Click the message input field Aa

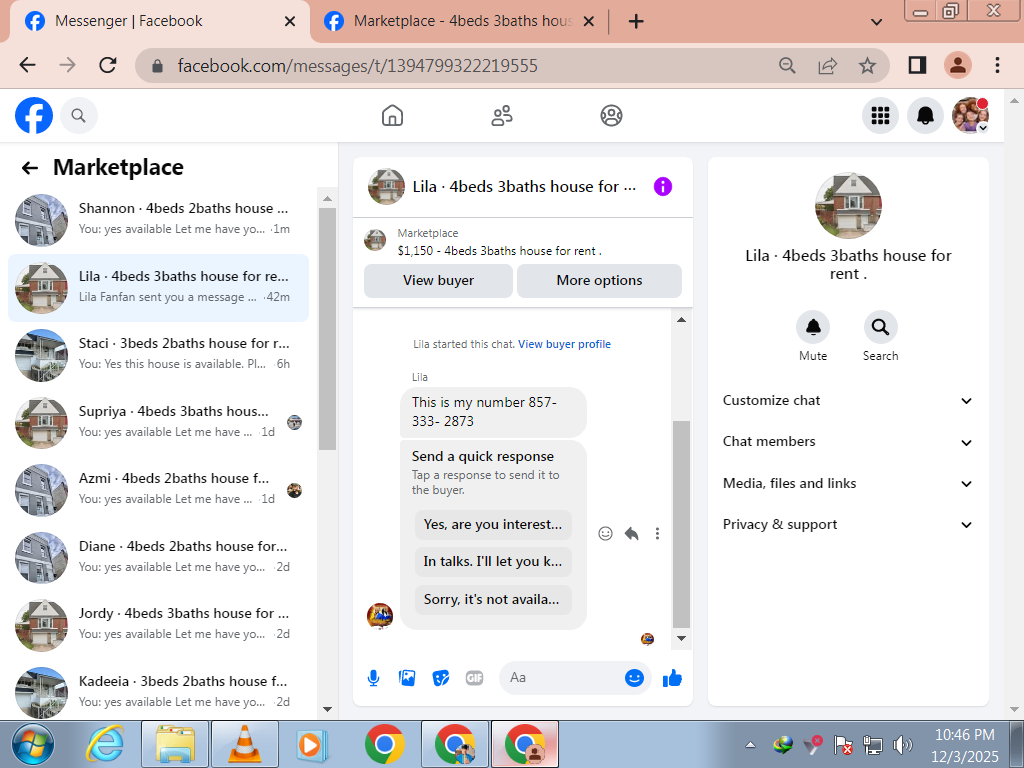562,678
